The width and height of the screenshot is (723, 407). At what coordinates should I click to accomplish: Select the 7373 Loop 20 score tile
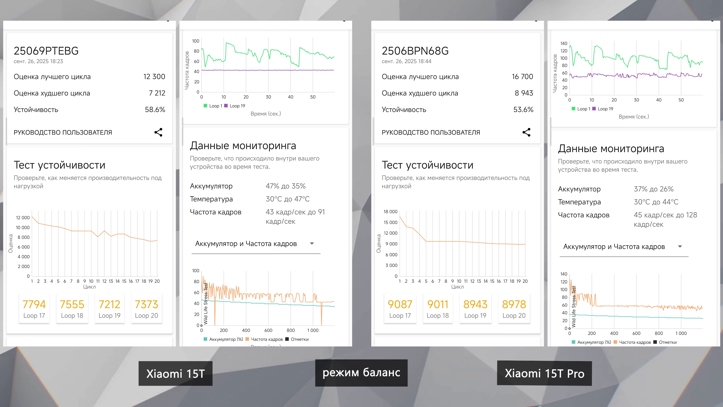pos(146,309)
